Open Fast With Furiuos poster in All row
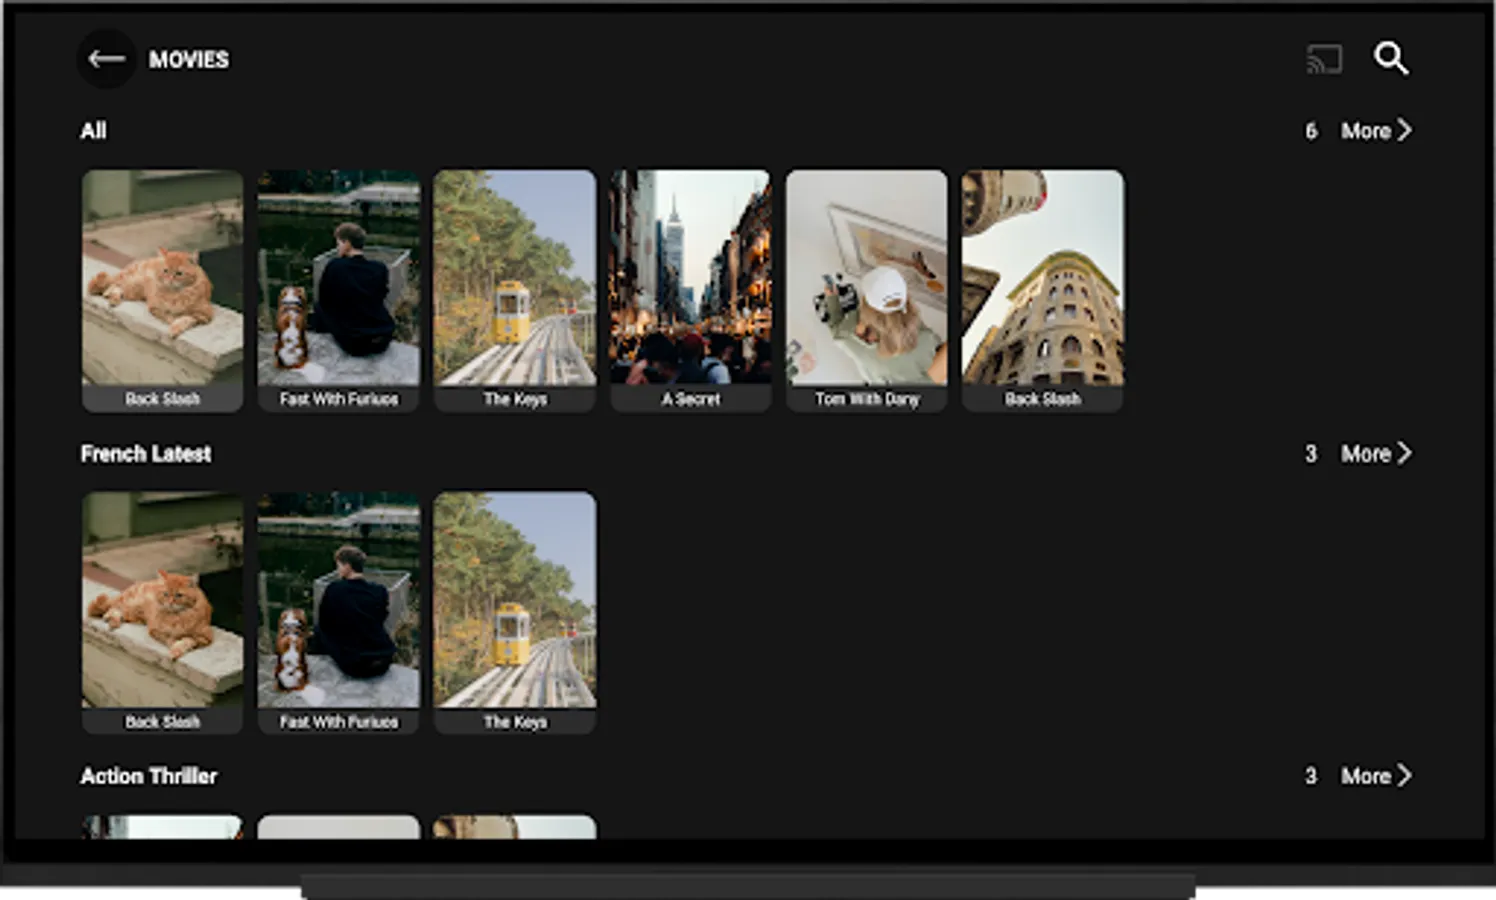Image resolution: width=1496 pixels, height=900 pixels. pos(338,290)
